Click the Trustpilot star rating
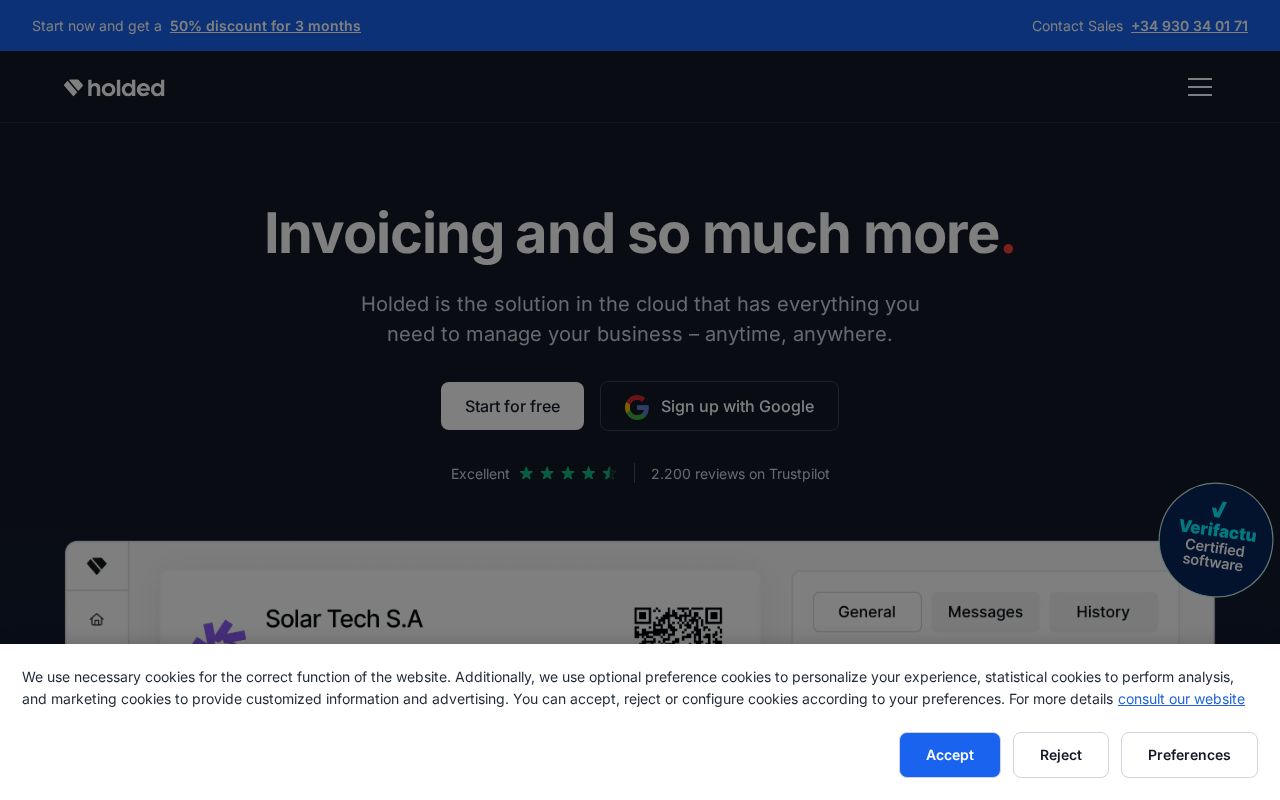This screenshot has width=1280, height=800. pyautogui.click(x=568, y=473)
